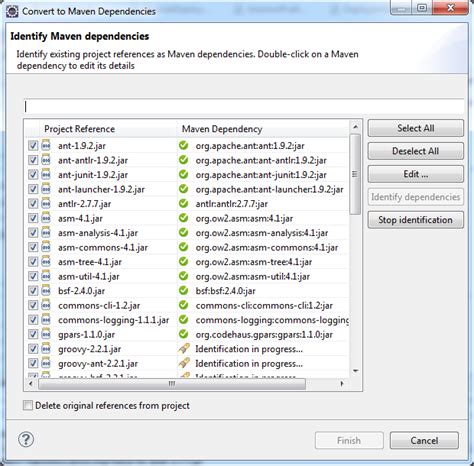Click green check for org.apache.ant:ant-junit:1.9.2:jar
474x466 pixels.
[x=183, y=174]
